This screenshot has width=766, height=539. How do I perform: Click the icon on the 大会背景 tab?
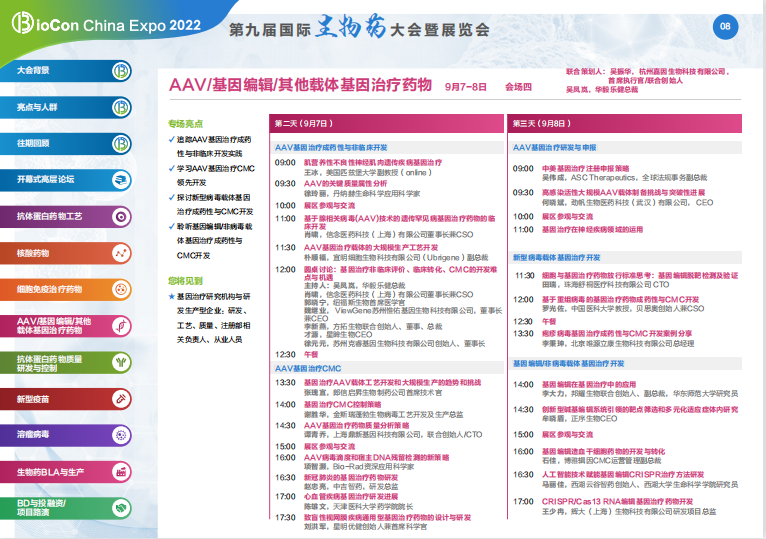[x=122, y=72]
